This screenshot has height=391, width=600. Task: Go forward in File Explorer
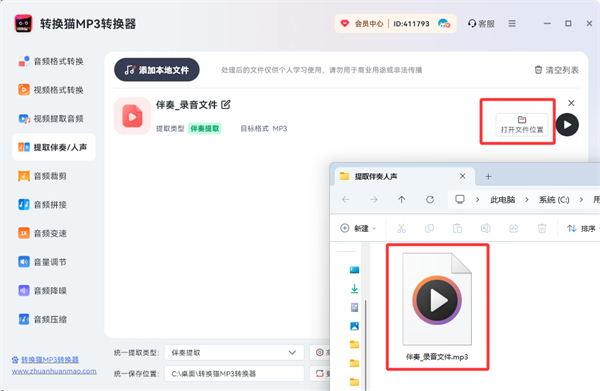pyautogui.click(x=374, y=199)
